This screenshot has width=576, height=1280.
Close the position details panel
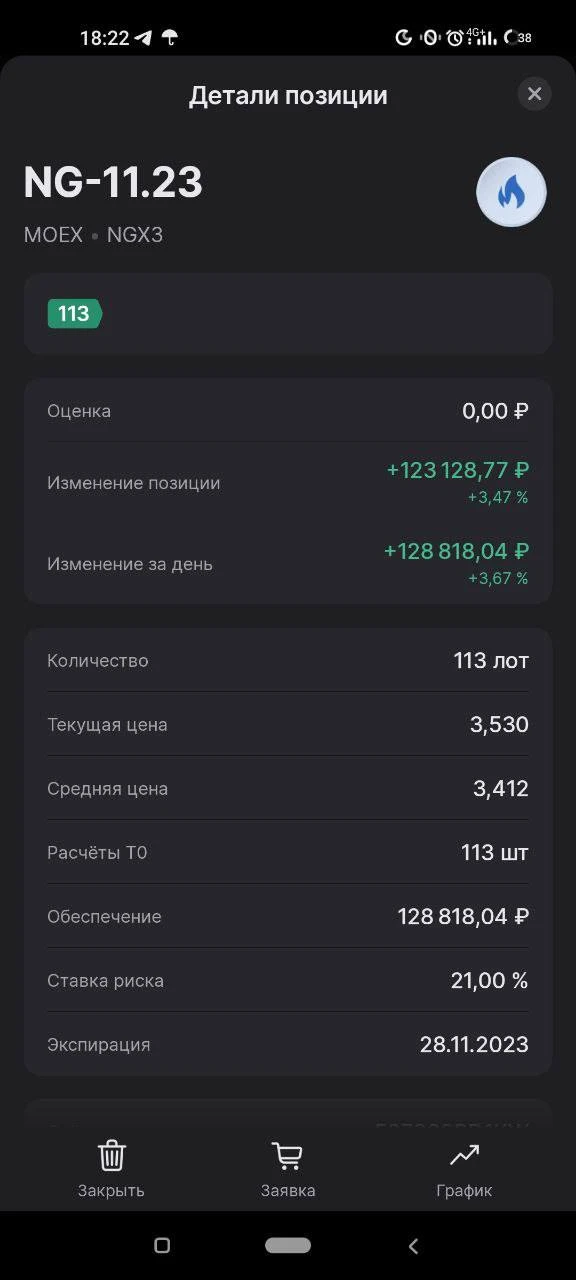coord(534,94)
